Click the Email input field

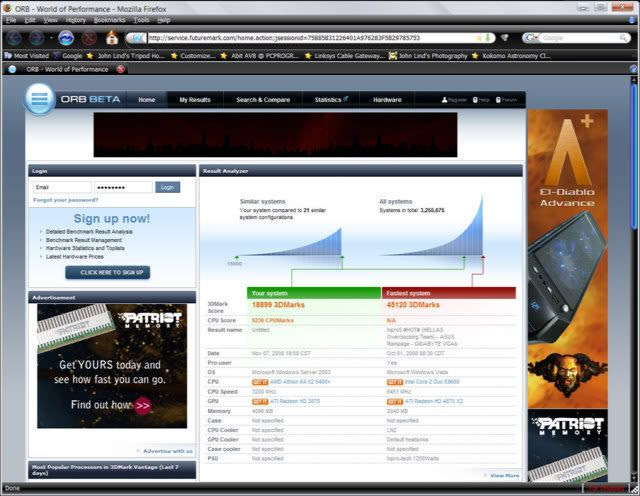(x=62, y=187)
